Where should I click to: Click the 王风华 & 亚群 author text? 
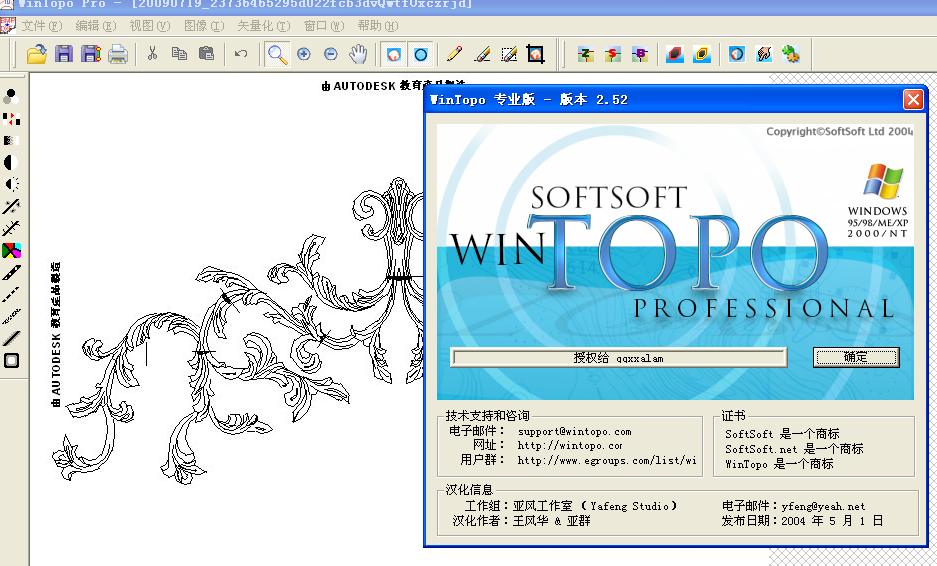tap(552, 521)
